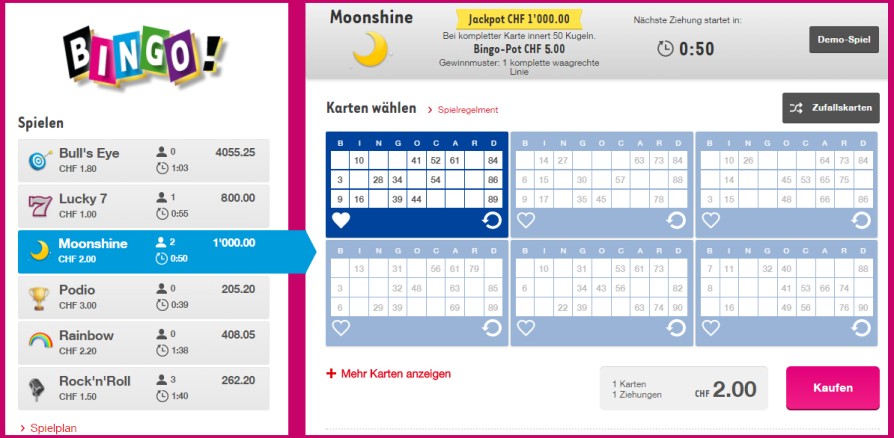
Task: Generate random cards with Zufallskarten
Action: tap(830, 108)
